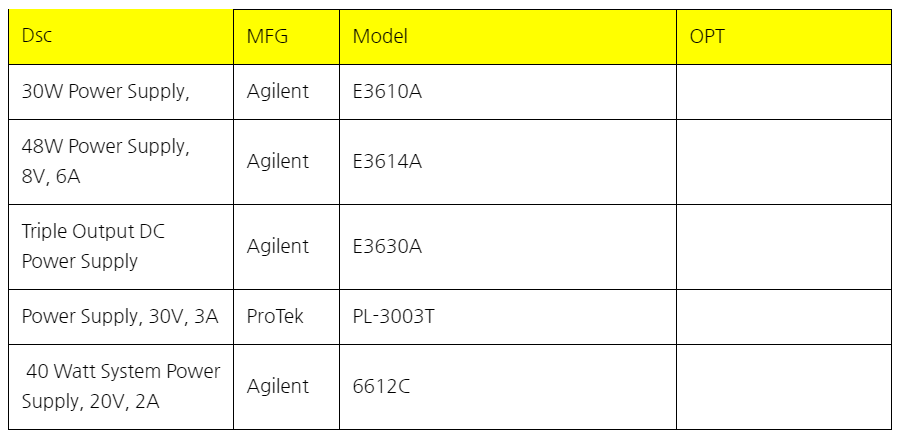Click the empty OPT cell for E3610A

click(783, 91)
